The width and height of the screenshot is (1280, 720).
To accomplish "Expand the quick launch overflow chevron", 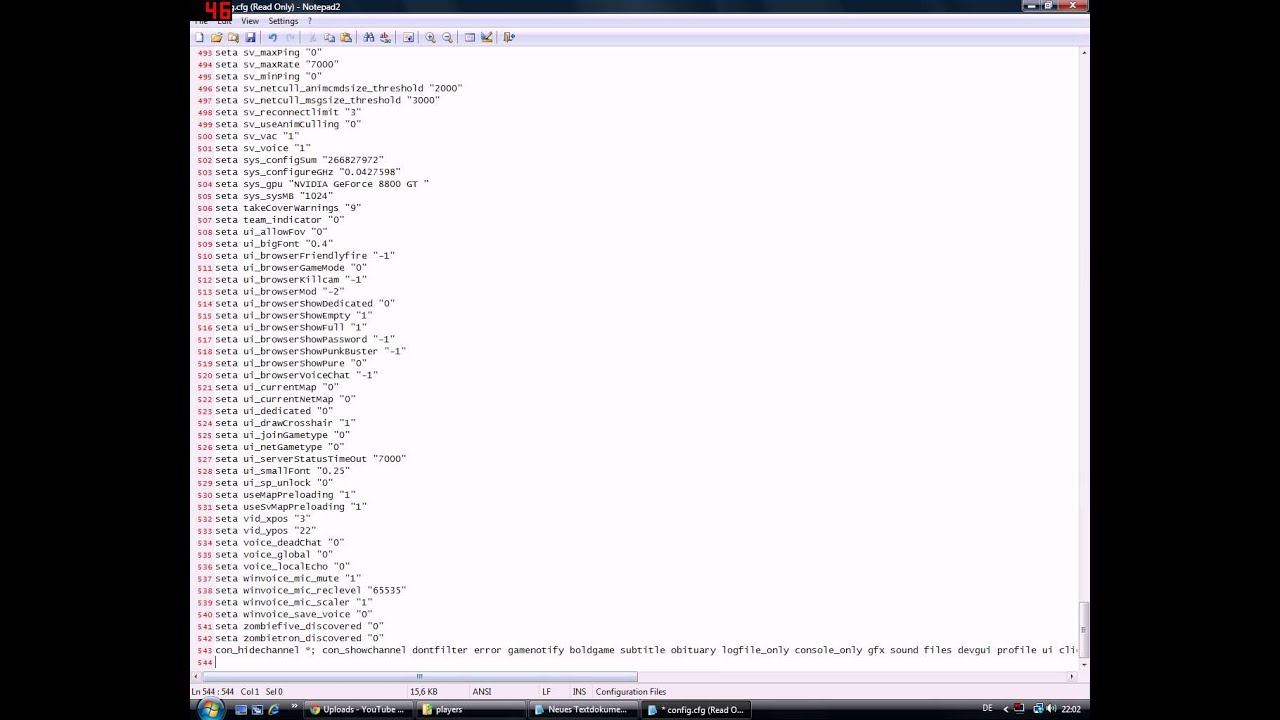I will coord(294,708).
